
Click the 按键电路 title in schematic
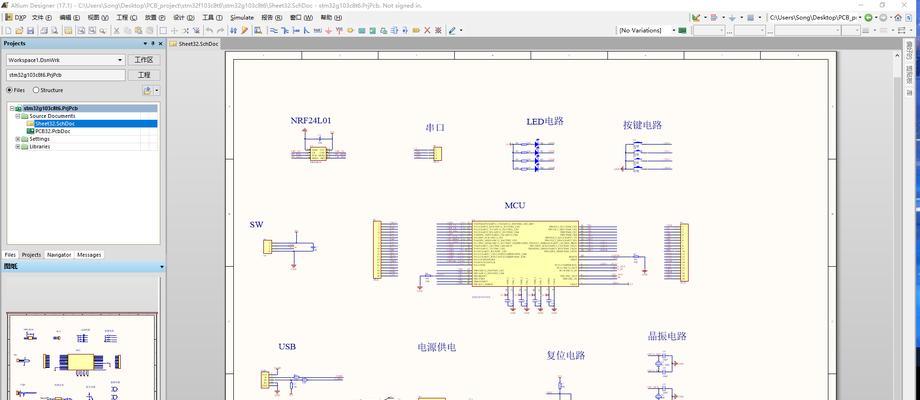[642, 125]
